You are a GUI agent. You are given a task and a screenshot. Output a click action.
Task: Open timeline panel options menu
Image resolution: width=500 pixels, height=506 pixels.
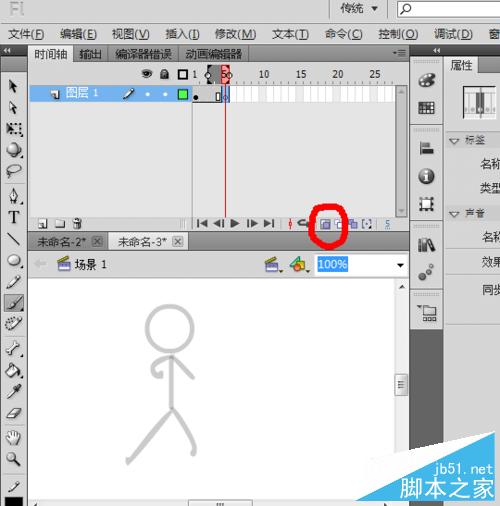tap(399, 53)
